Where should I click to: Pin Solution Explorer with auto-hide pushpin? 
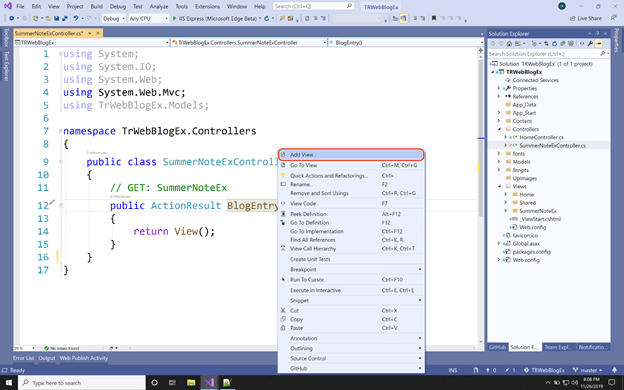coord(597,33)
